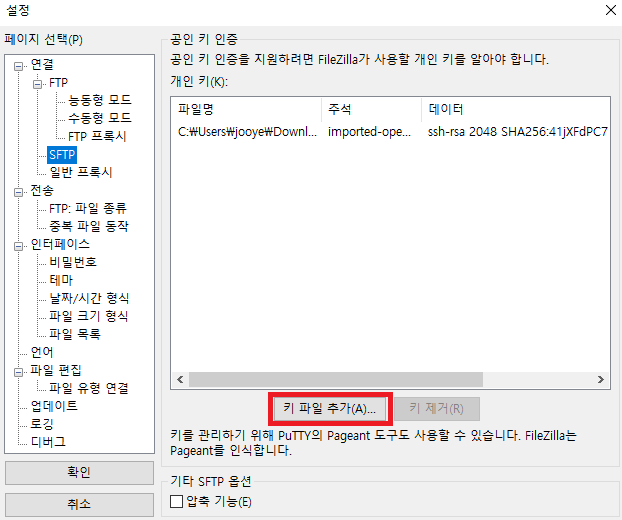Select the 파일 편집 page
This screenshot has width=622, height=520.
(56, 370)
